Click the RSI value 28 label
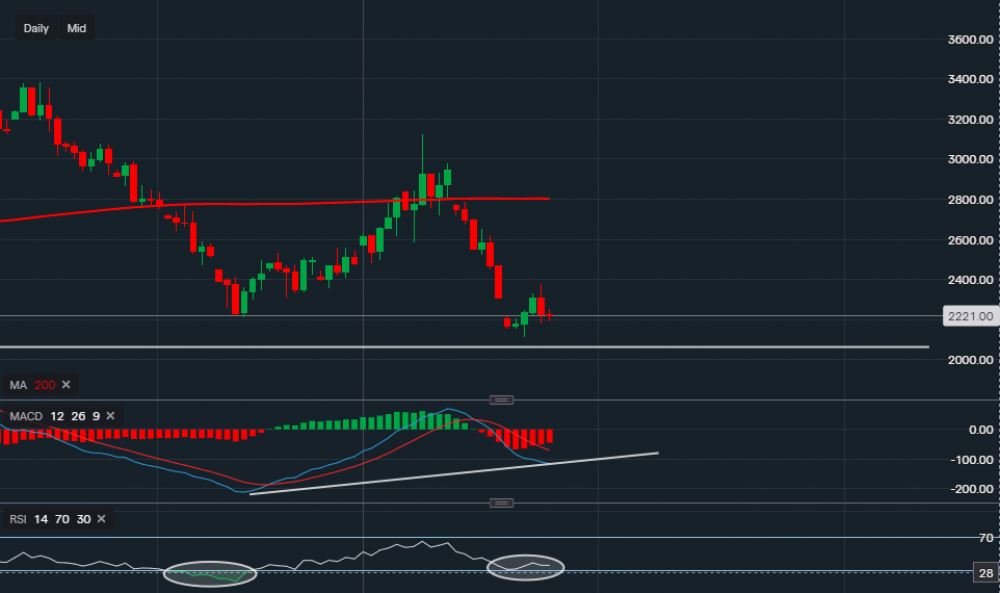This screenshot has width=1000, height=593. pyautogui.click(x=985, y=573)
